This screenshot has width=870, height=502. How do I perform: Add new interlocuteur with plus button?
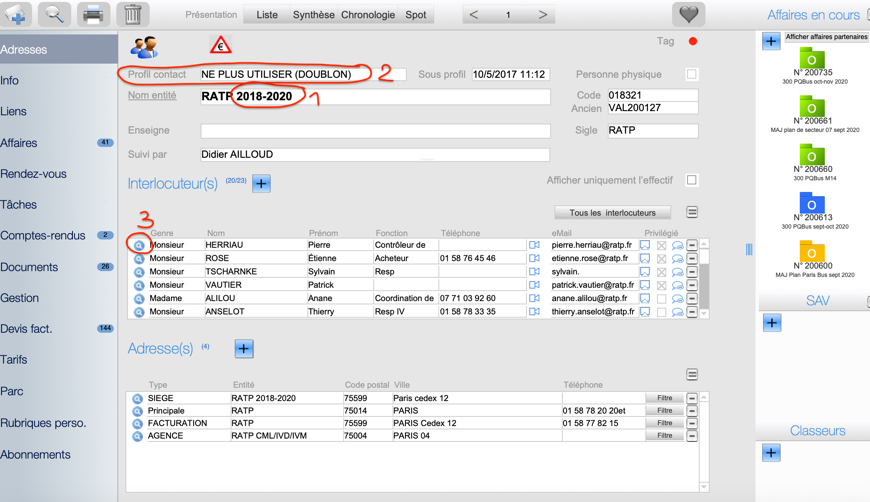click(261, 184)
